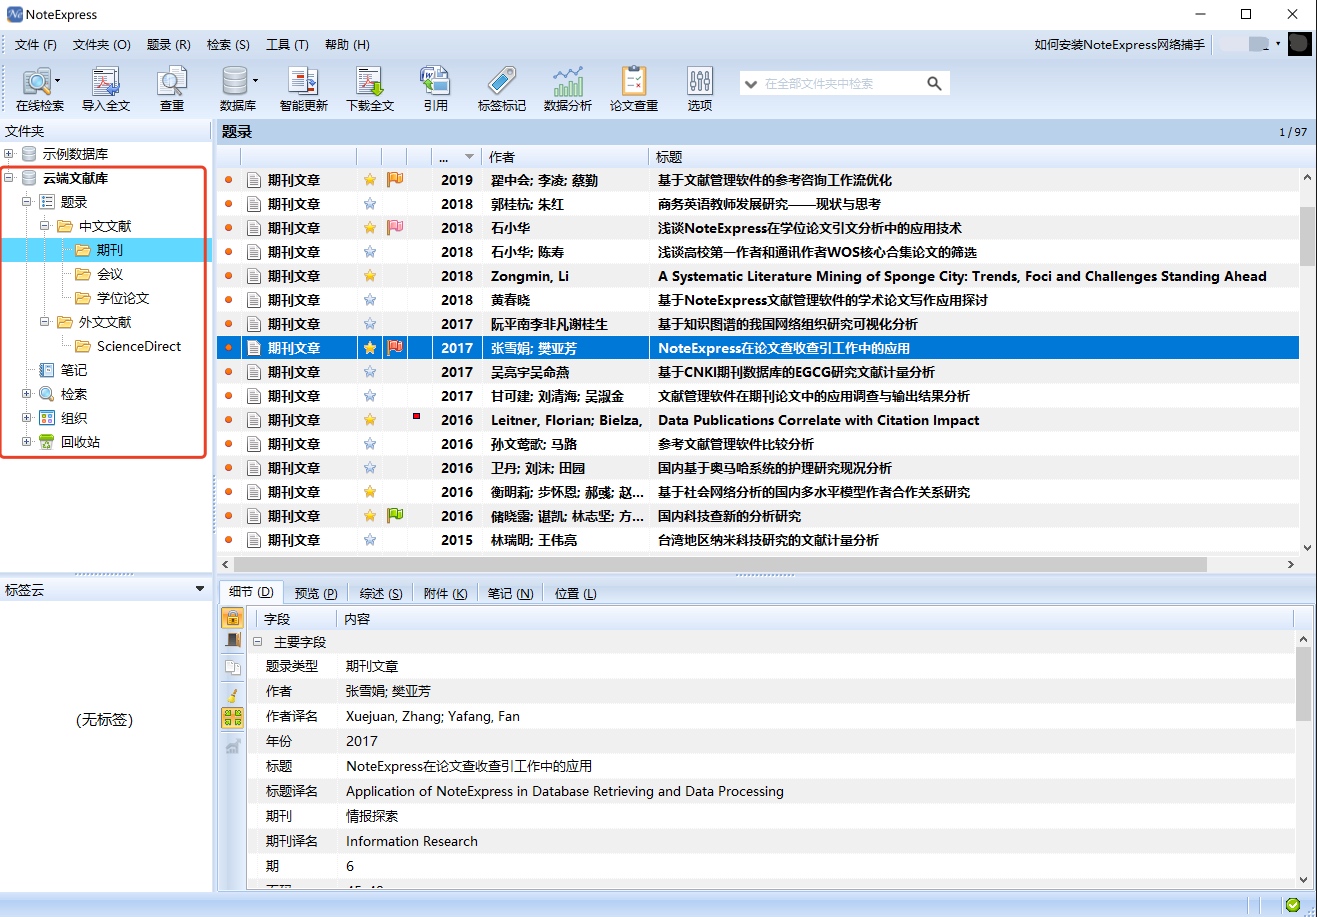This screenshot has width=1317, height=917.
Task: Click the 智能更新 smart update icon
Action: (303, 89)
